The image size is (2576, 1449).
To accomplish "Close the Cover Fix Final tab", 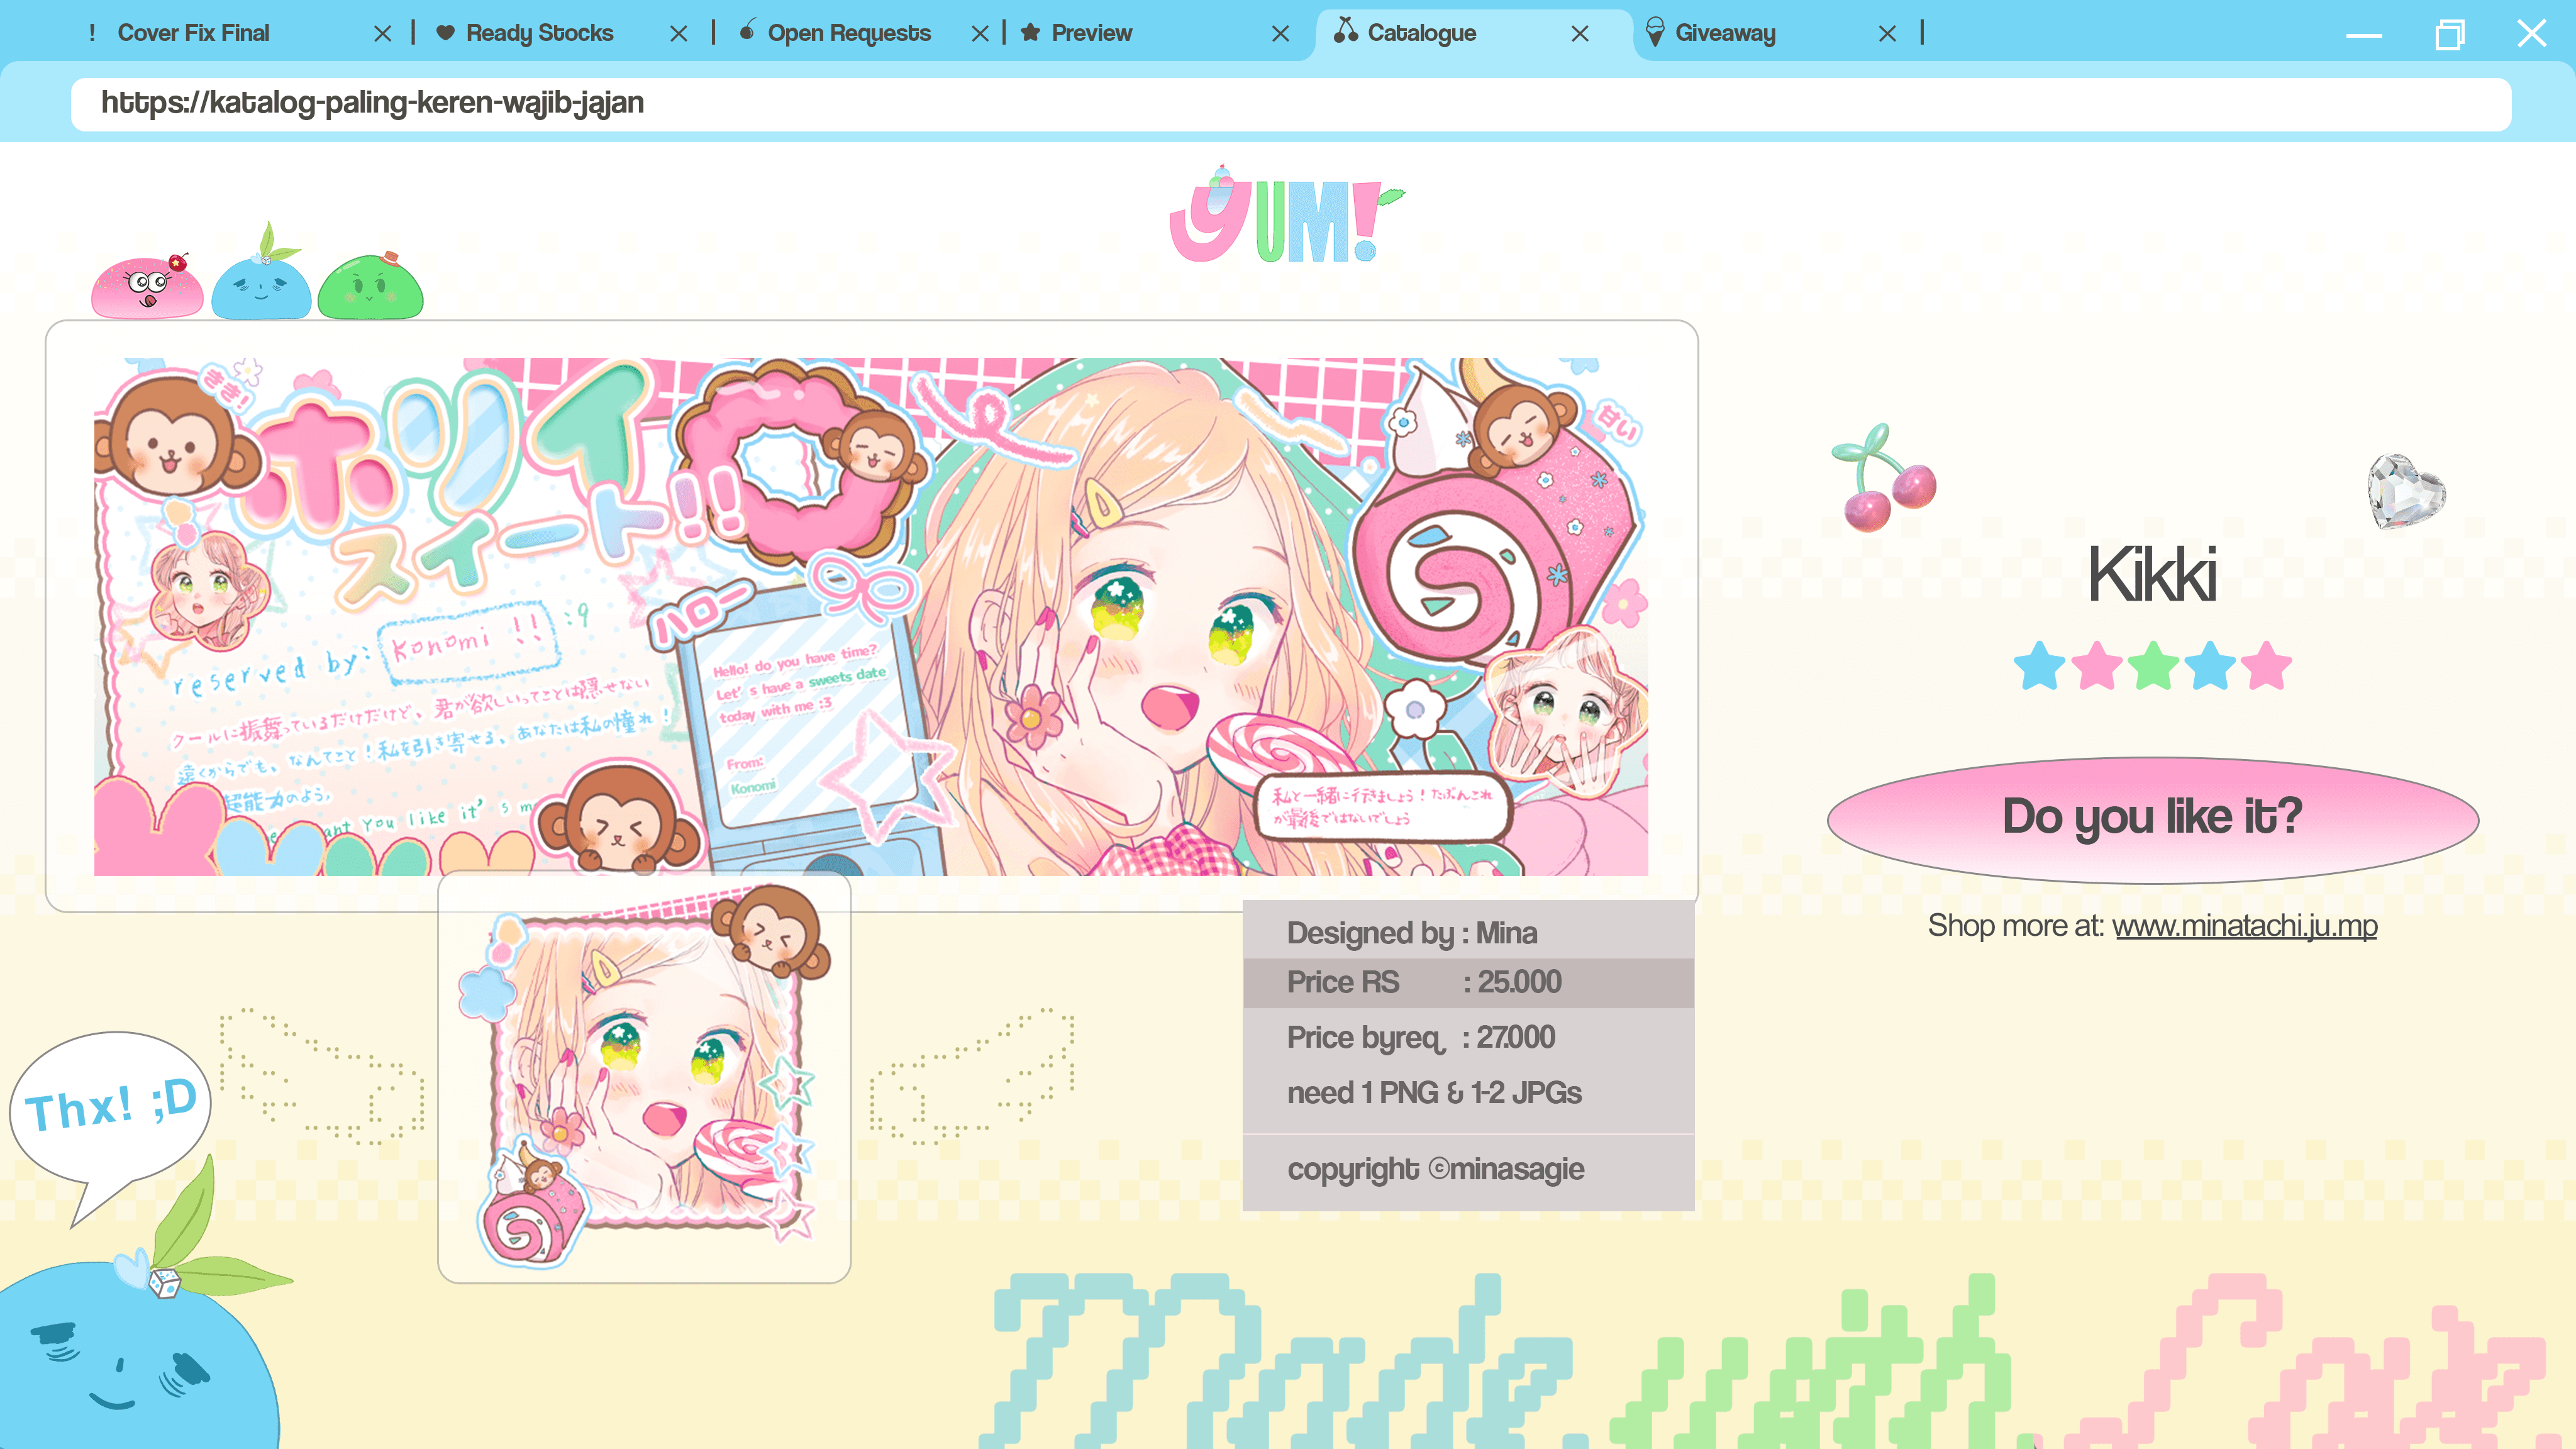I will 383,33.
